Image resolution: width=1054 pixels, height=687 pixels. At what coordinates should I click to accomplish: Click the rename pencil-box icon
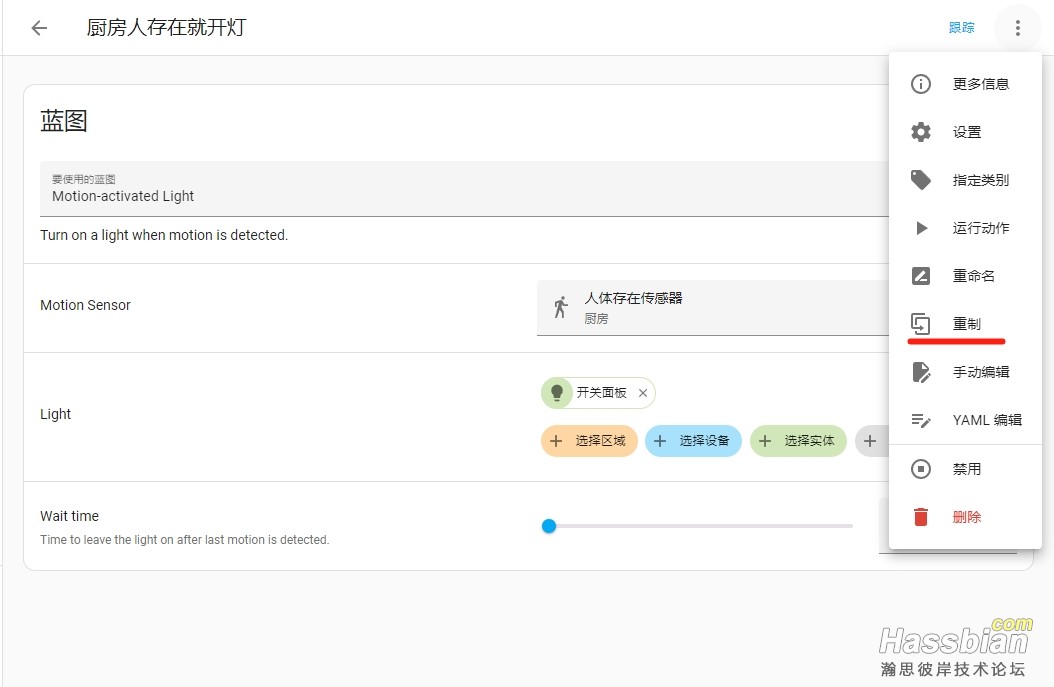coord(921,276)
